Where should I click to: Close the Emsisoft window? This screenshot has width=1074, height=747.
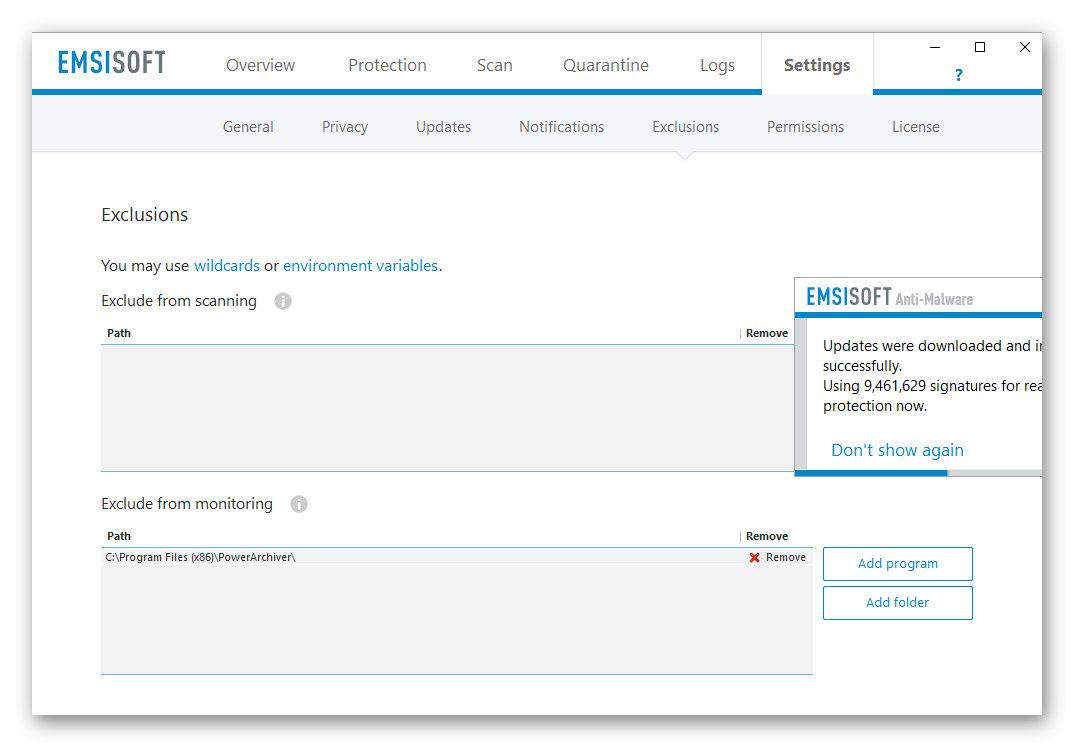tap(1025, 47)
